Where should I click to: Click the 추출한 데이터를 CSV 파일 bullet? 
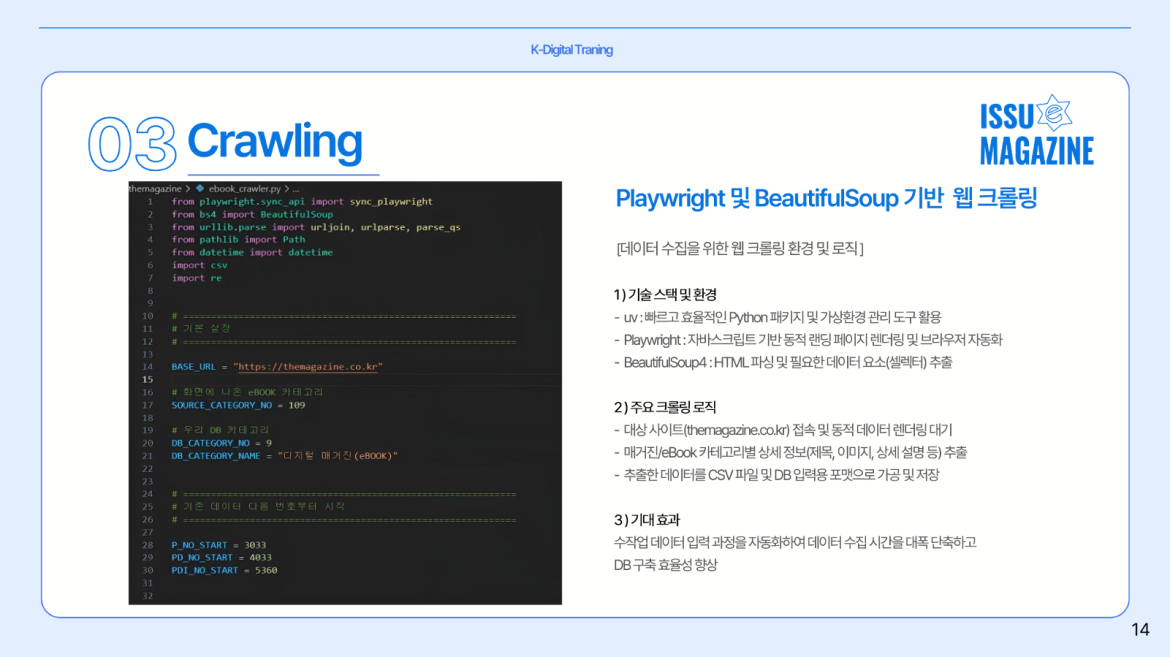pyautogui.click(x=776, y=475)
